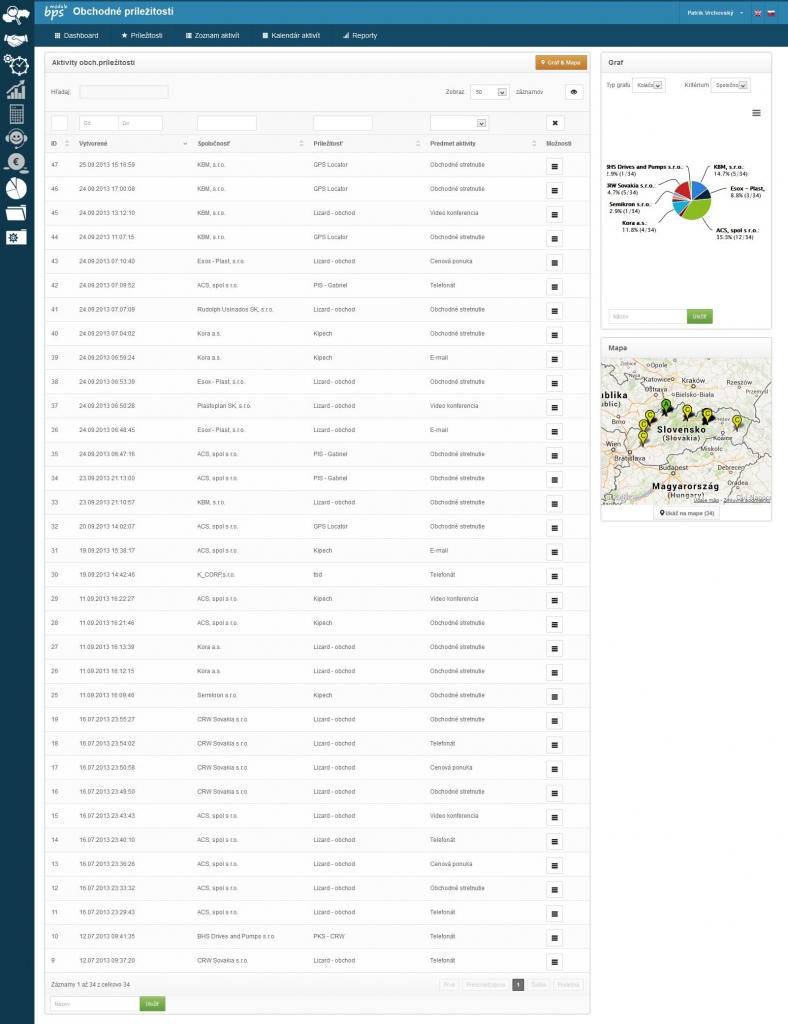Open the calculator sidebar icon

pyautogui.click(x=16, y=114)
